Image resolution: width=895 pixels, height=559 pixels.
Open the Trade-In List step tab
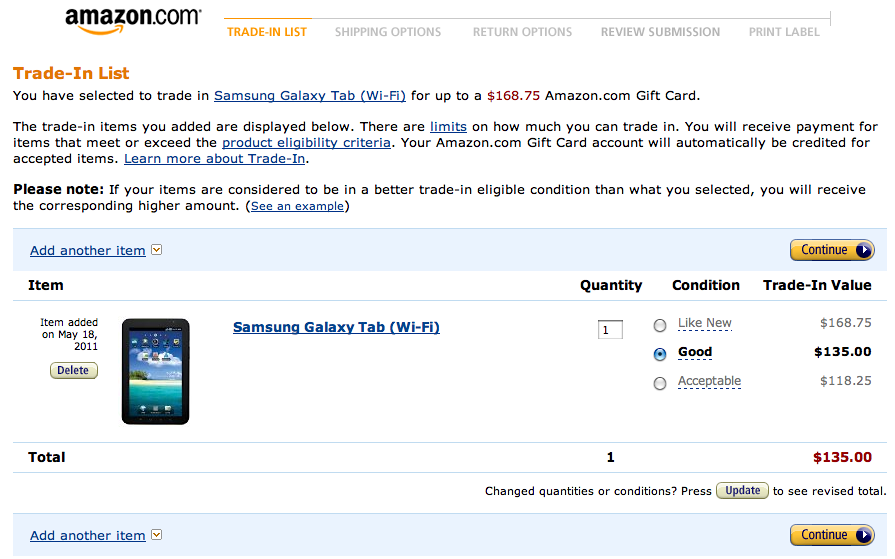click(267, 32)
